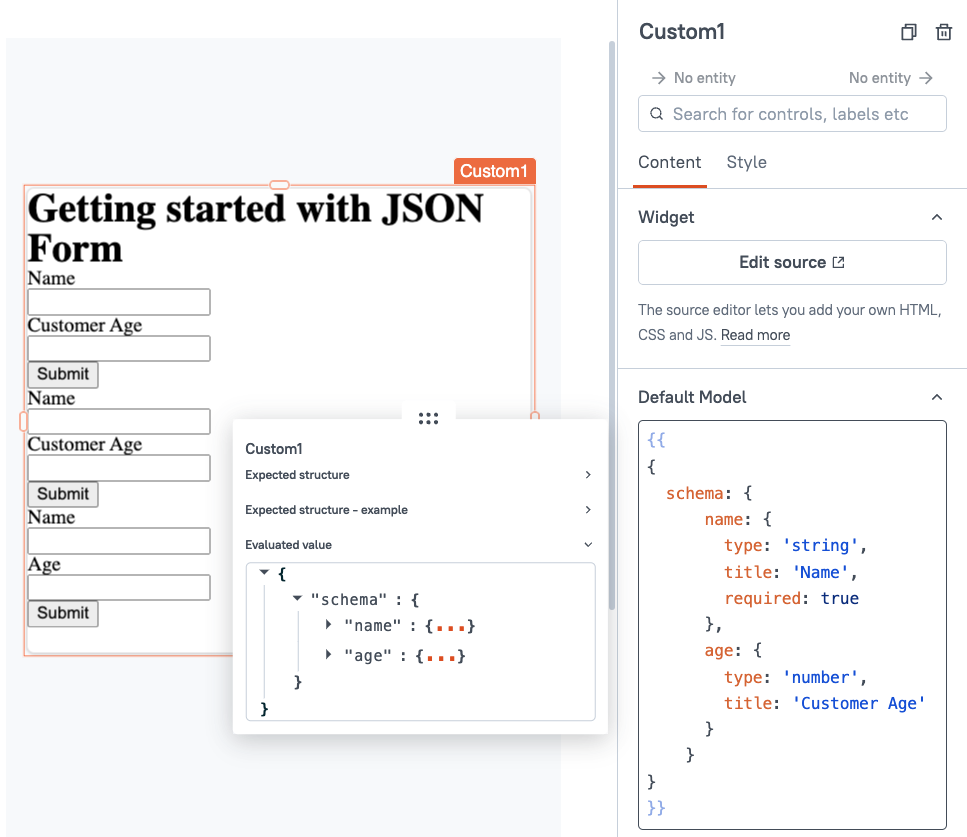Open the Read more link

click(x=755, y=335)
